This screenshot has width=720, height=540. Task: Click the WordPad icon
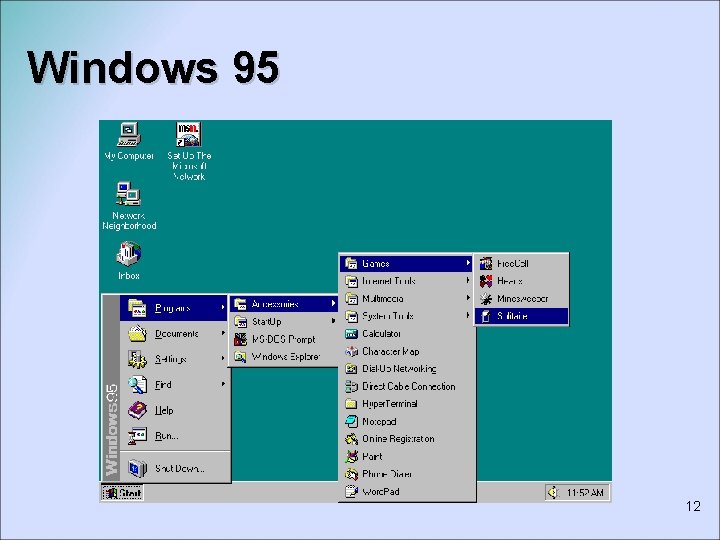351,492
